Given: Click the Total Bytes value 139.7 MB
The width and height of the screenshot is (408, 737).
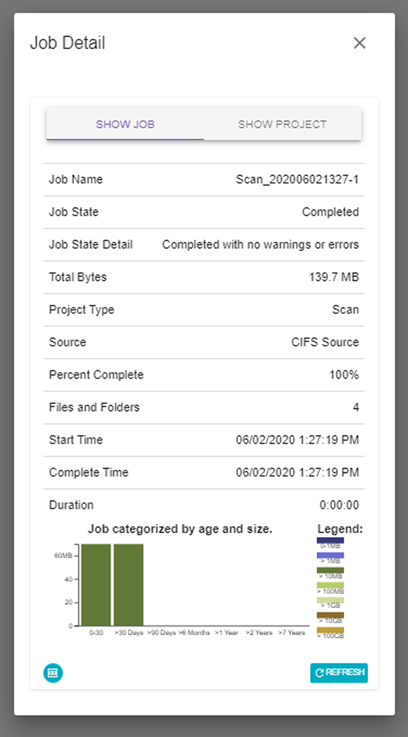Looking at the screenshot, I should click(334, 277).
